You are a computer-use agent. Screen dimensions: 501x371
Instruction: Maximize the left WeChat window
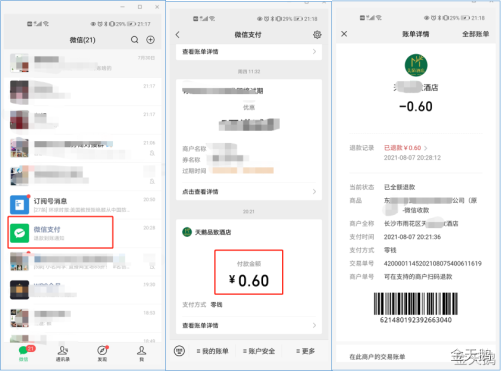(140, 7)
